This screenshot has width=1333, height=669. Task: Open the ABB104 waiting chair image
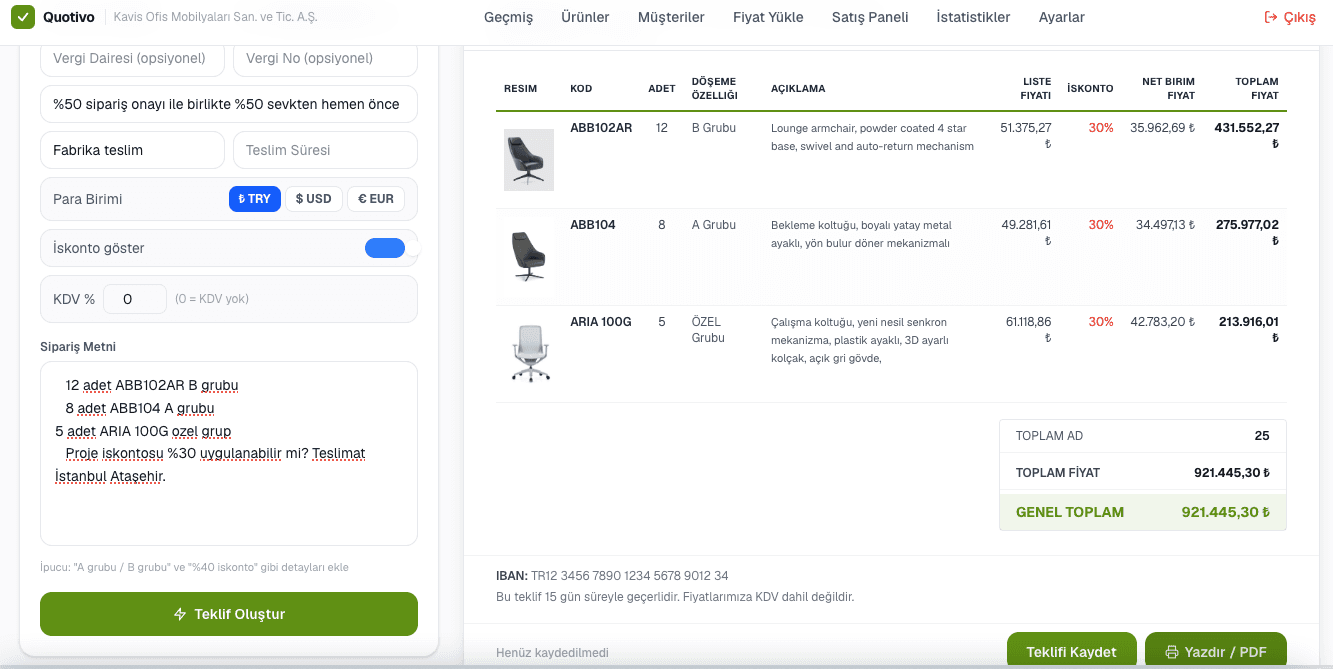click(529, 256)
